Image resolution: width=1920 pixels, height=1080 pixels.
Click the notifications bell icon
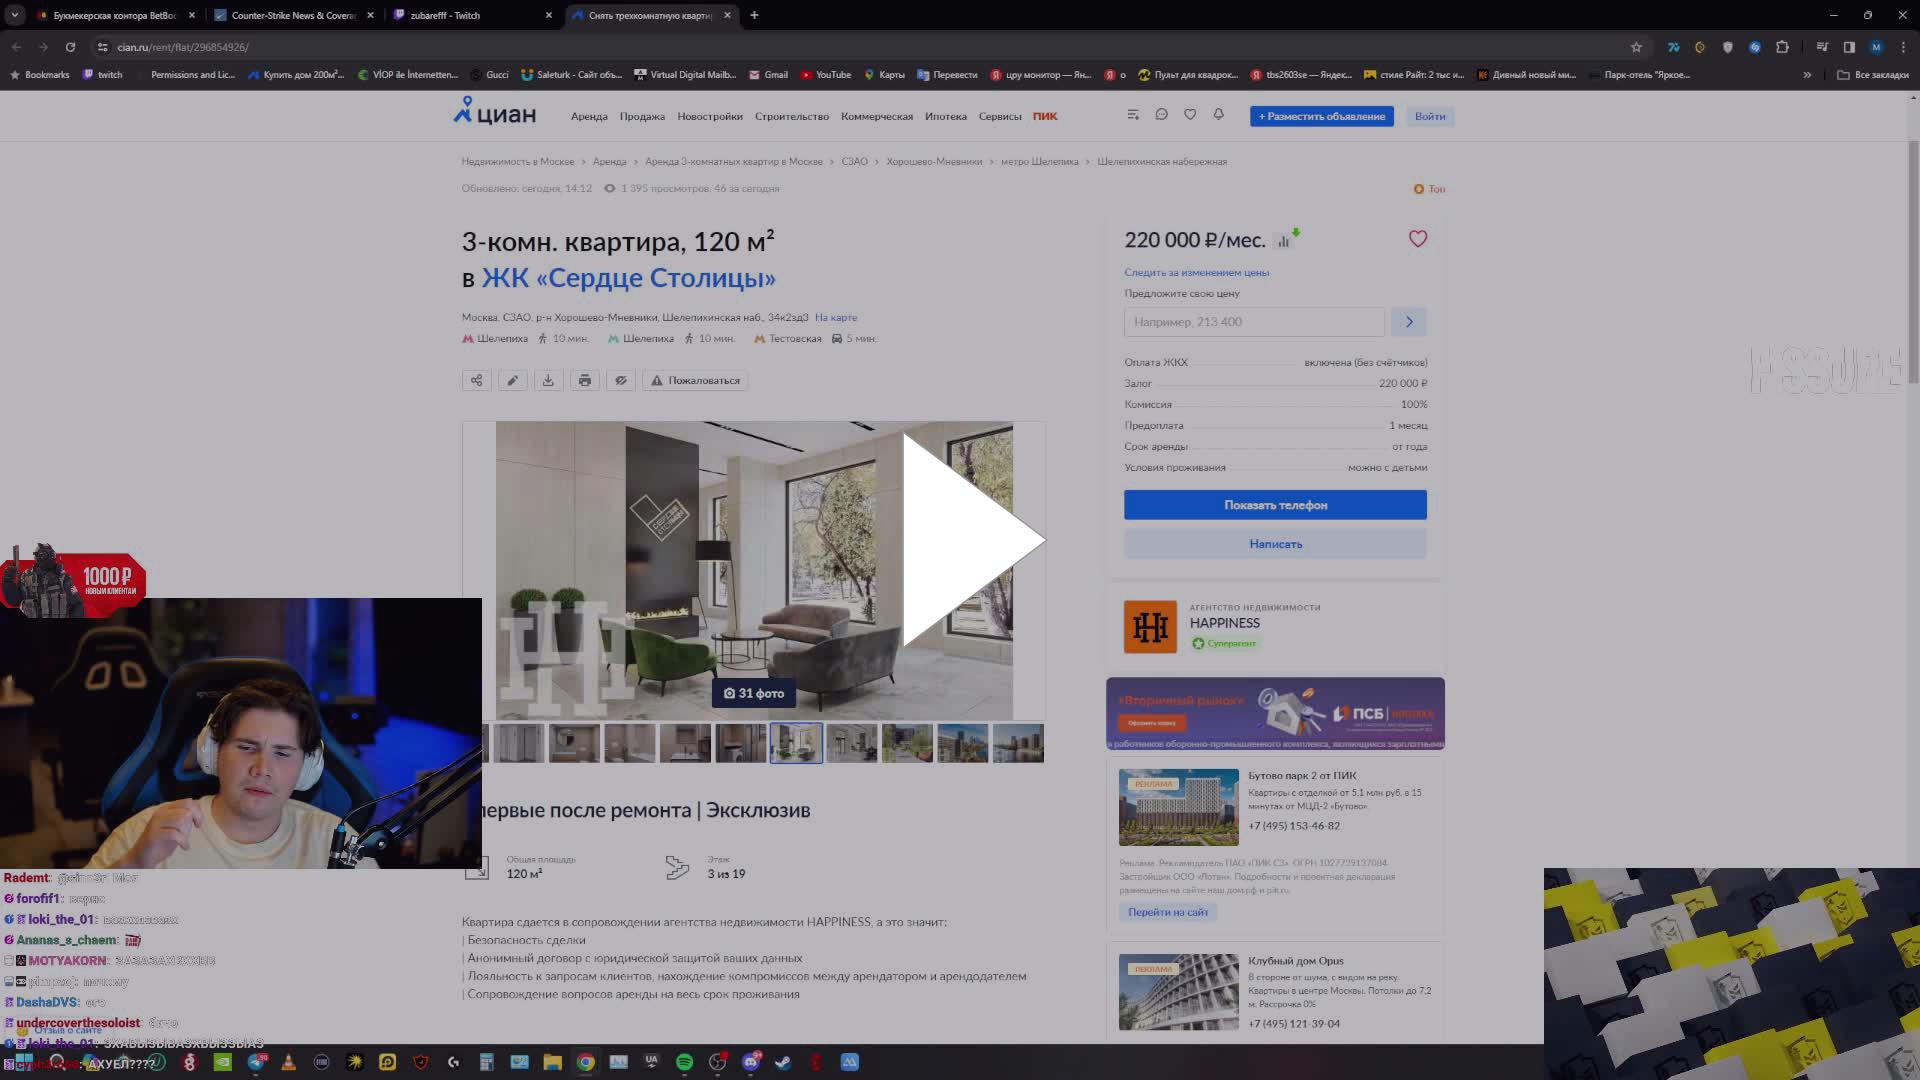pyautogui.click(x=1218, y=115)
